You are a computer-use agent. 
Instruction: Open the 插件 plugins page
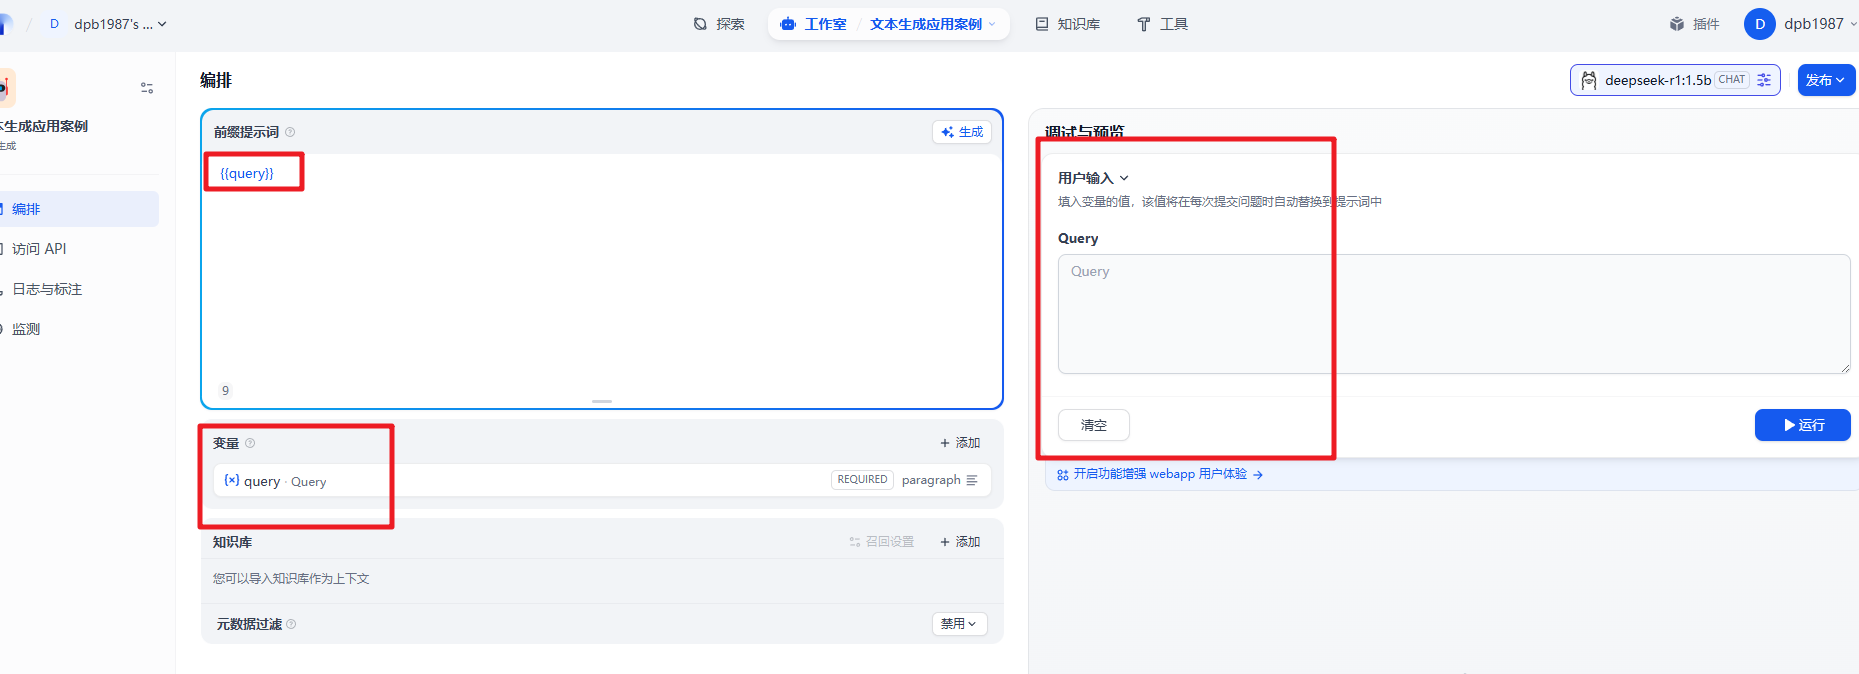pos(1694,24)
